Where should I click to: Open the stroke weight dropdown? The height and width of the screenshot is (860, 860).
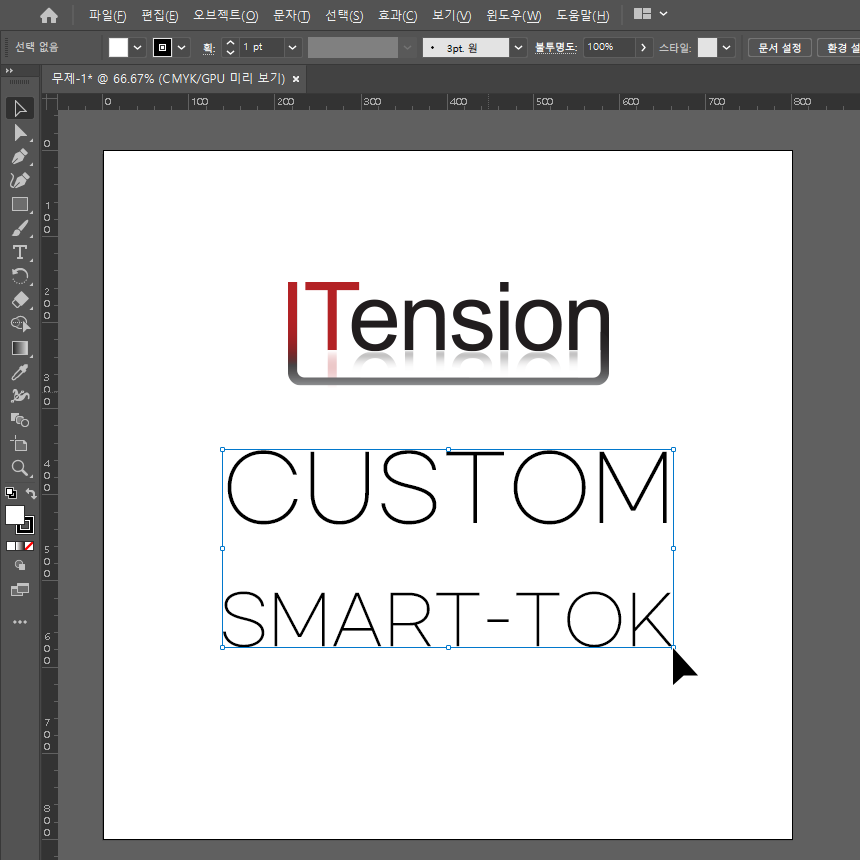[x=292, y=47]
